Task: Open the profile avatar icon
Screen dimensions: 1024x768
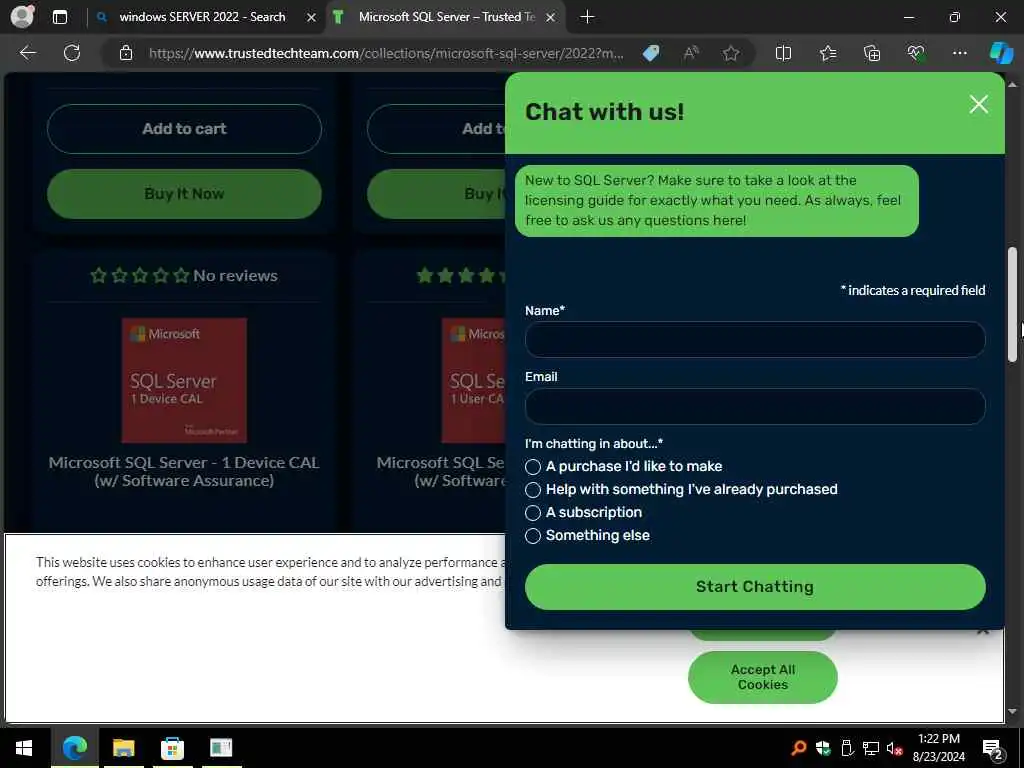Action: 22,16
